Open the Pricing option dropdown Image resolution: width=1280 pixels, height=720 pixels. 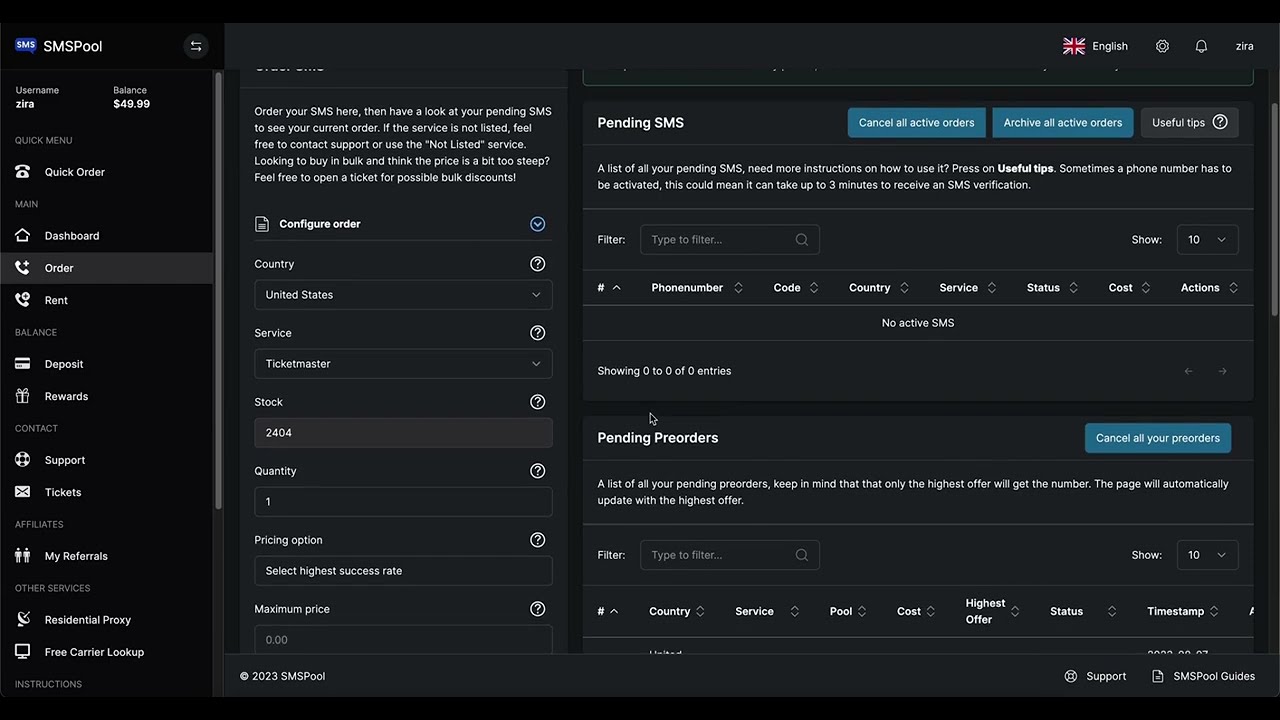pos(403,571)
